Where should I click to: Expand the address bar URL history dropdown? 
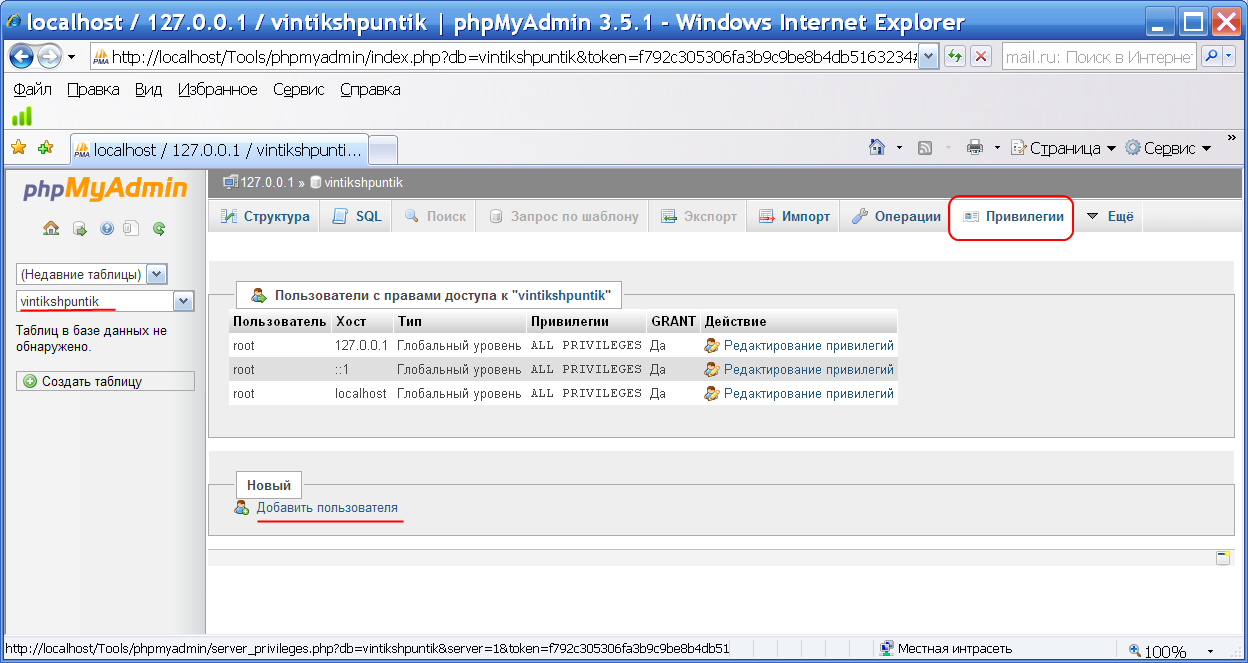tap(929, 57)
